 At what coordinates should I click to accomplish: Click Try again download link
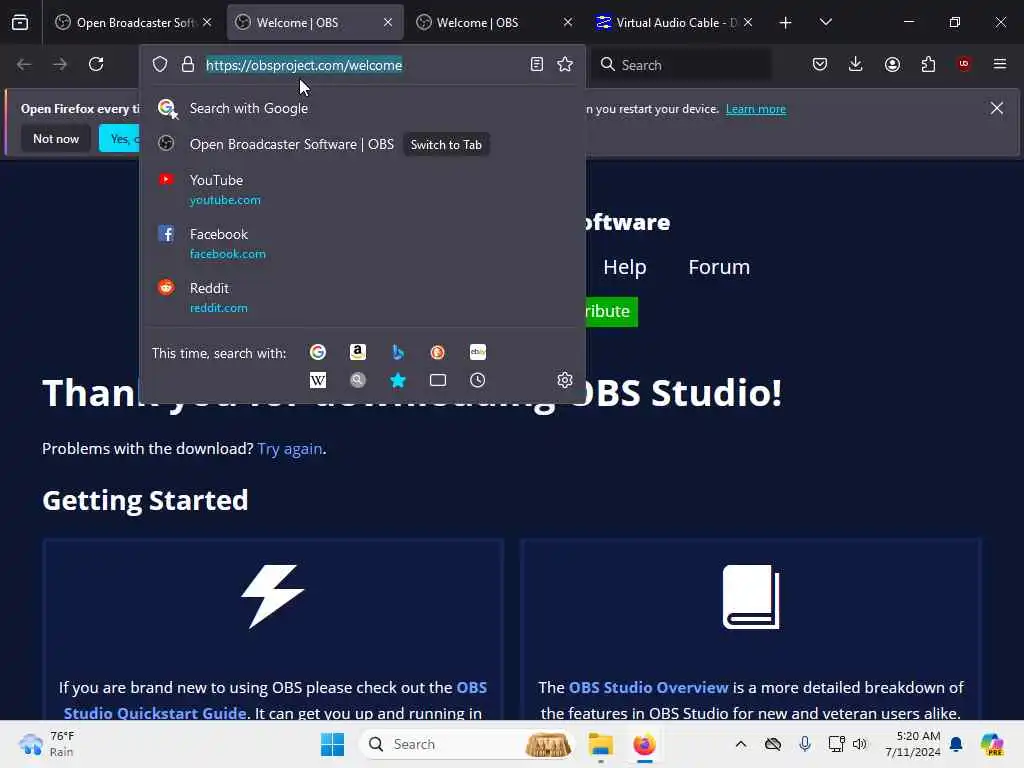[289, 449]
